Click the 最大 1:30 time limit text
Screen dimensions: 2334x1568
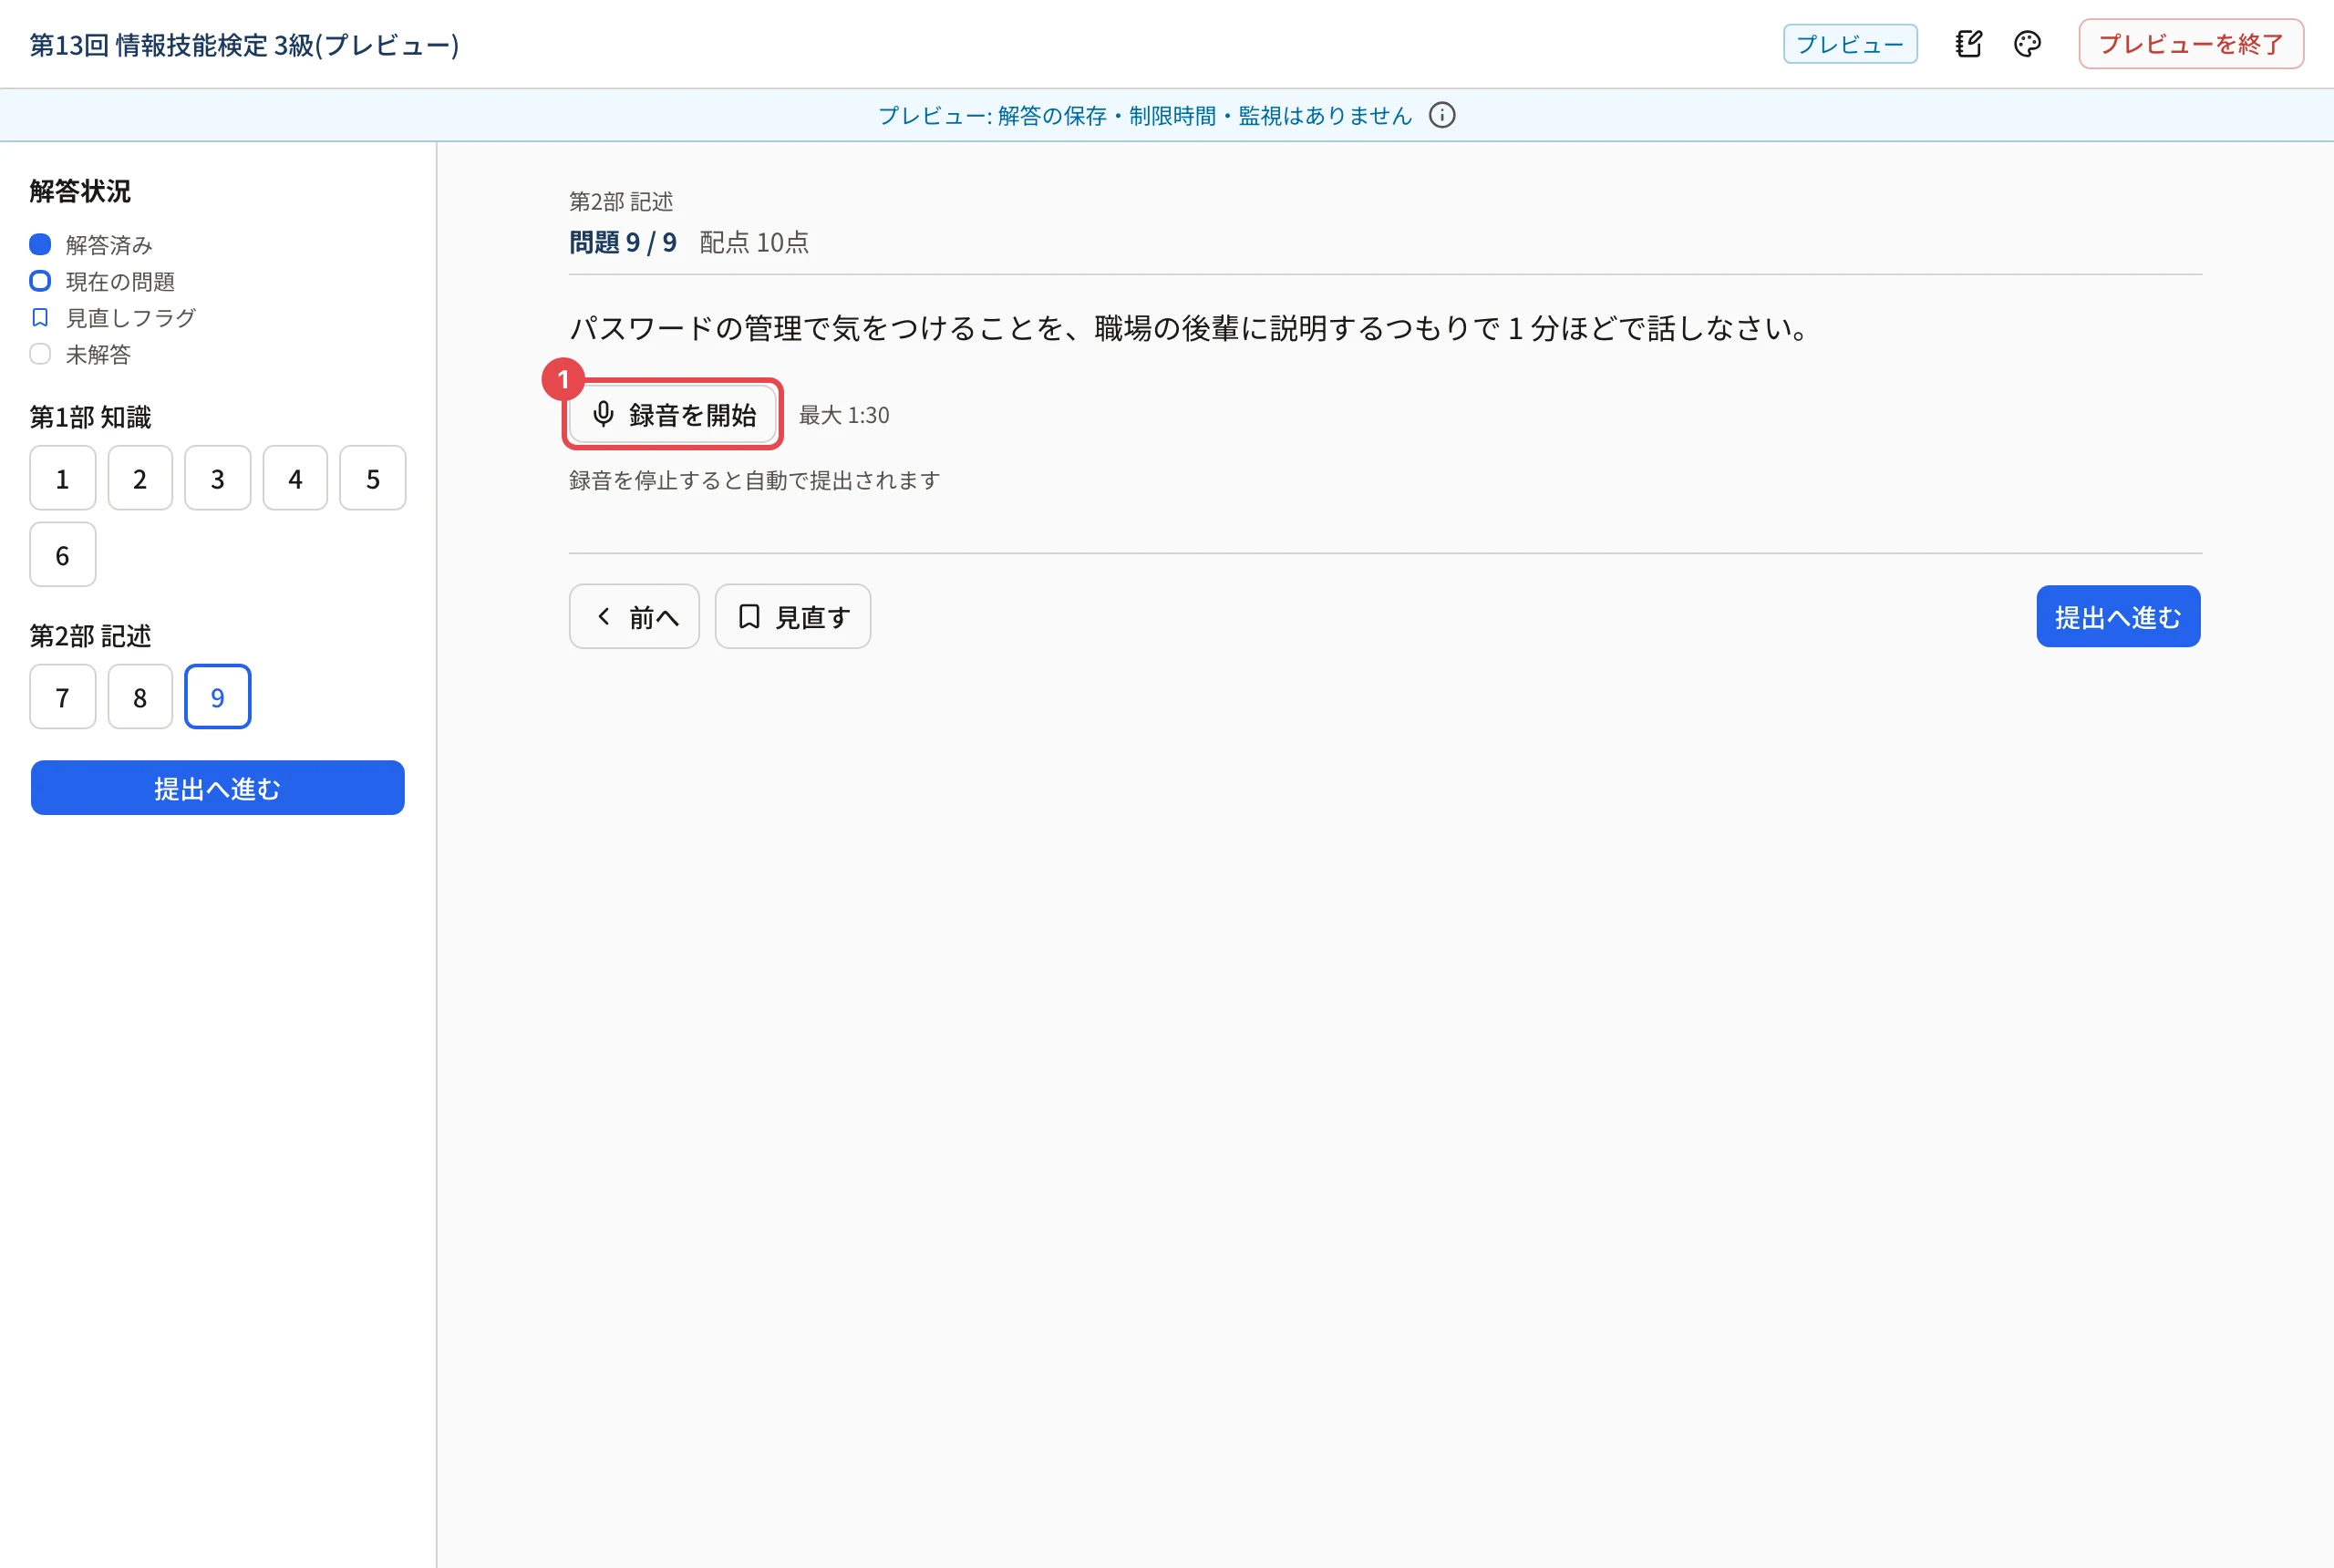pos(844,415)
